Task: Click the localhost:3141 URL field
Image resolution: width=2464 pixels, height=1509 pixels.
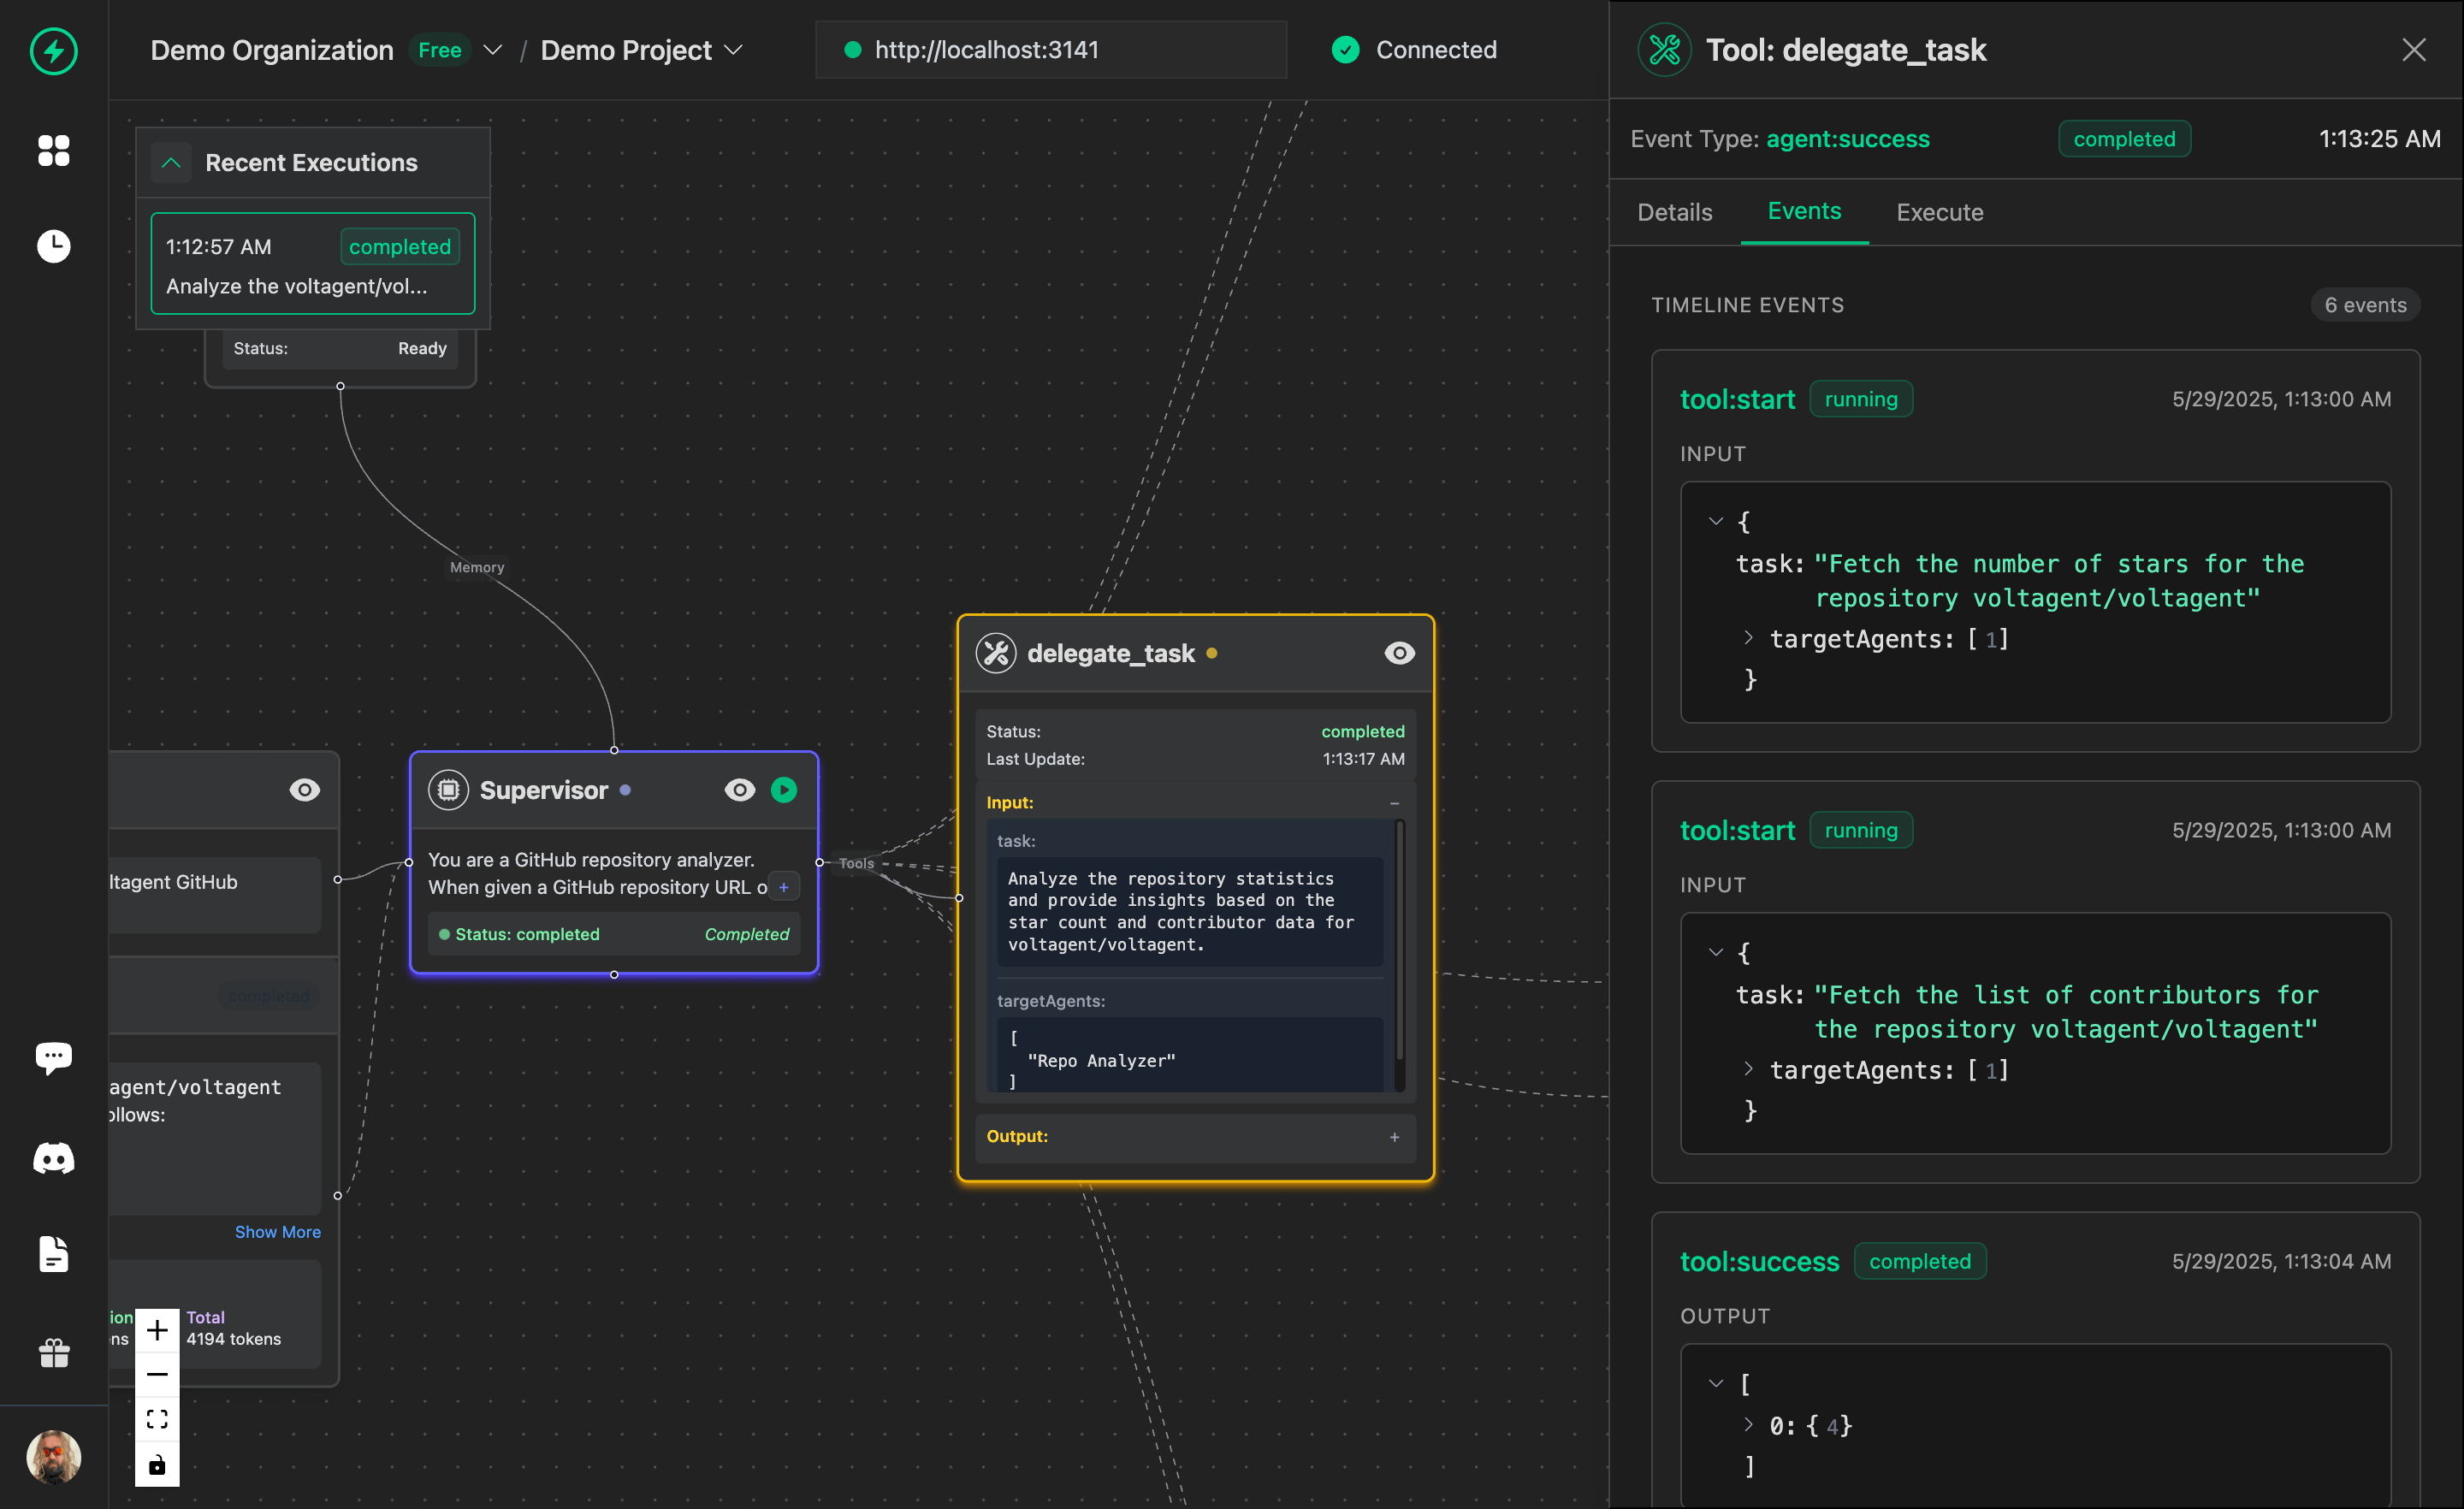Action: [1051, 50]
